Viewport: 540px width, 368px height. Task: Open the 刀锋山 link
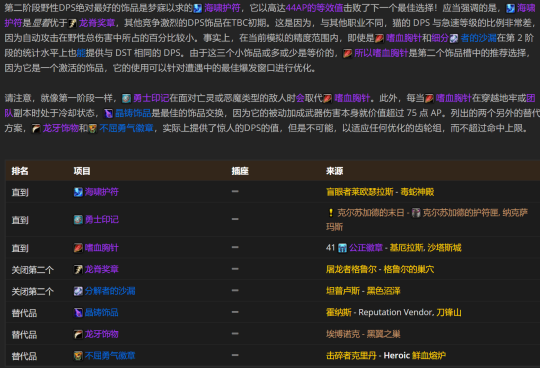point(449,312)
